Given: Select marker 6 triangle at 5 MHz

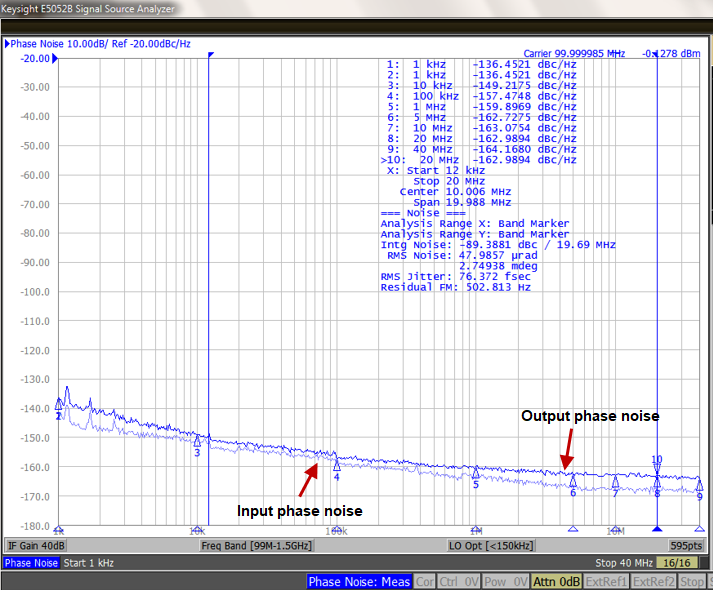Looking at the screenshot, I should click(573, 482).
